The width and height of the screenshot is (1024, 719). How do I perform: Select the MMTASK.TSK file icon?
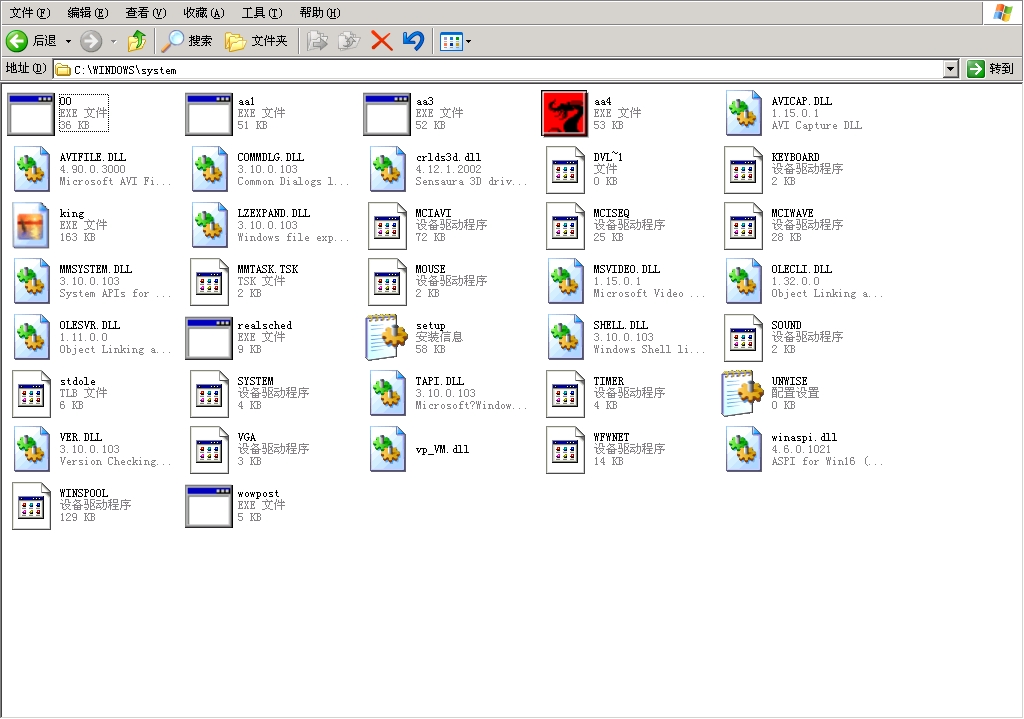[209, 282]
